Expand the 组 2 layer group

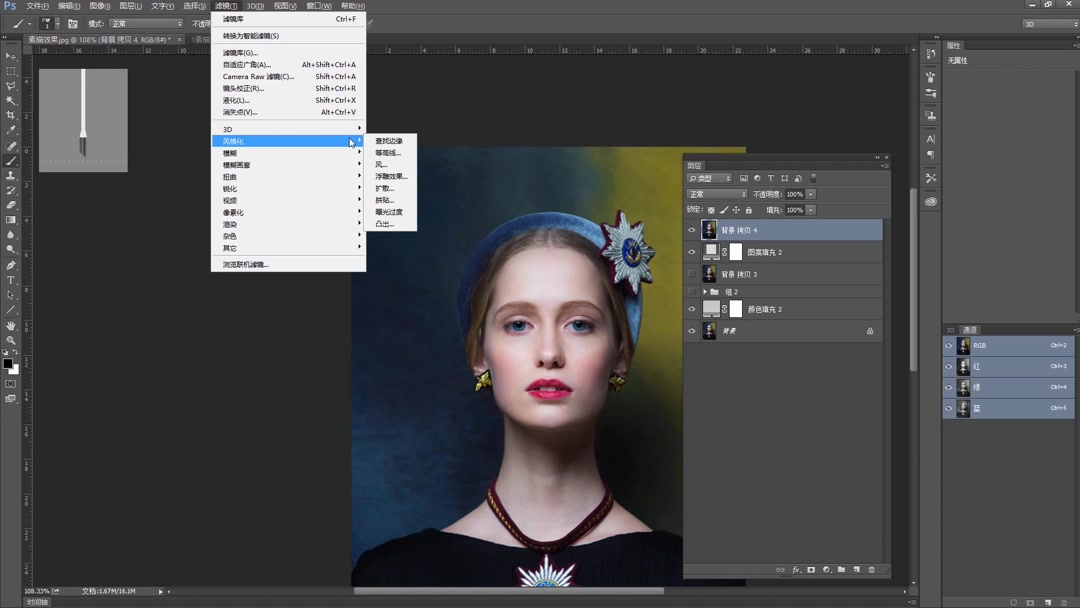click(705, 292)
